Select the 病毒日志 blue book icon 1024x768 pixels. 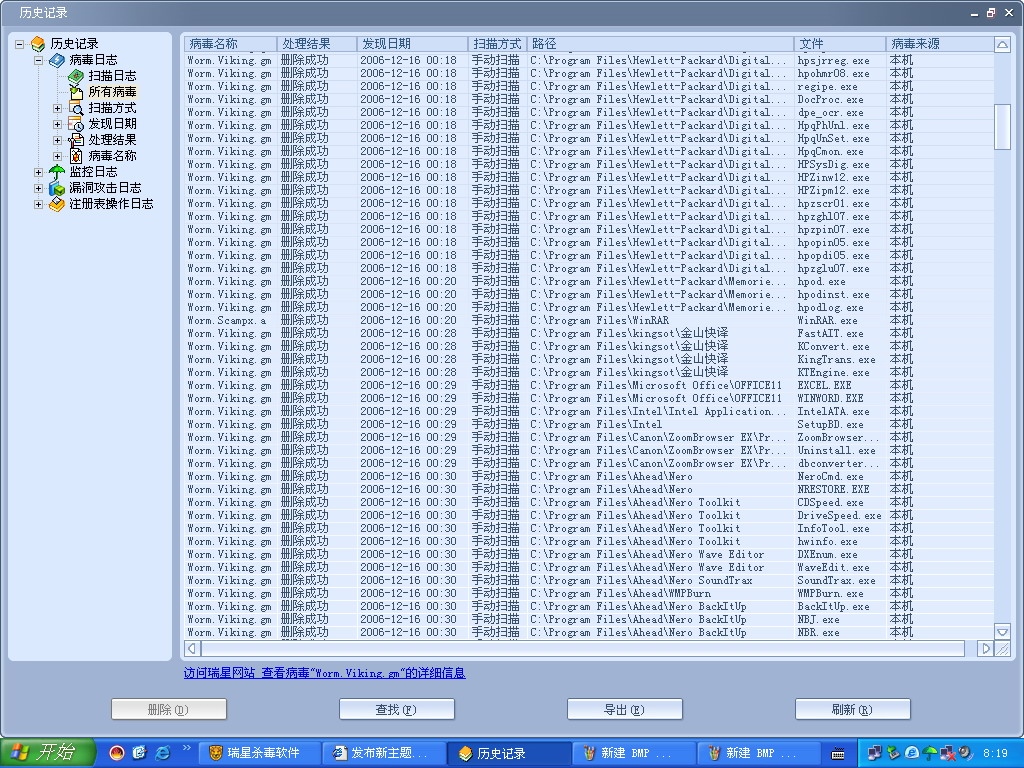57,60
